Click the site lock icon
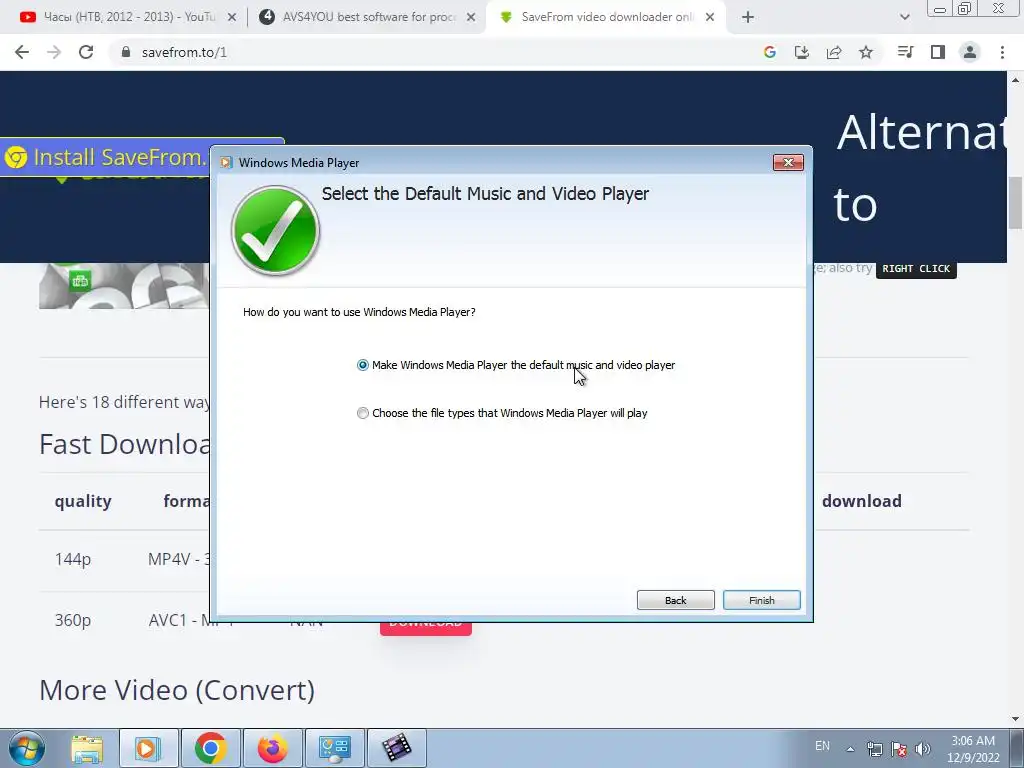Viewport: 1024px width, 768px height. [x=126, y=52]
